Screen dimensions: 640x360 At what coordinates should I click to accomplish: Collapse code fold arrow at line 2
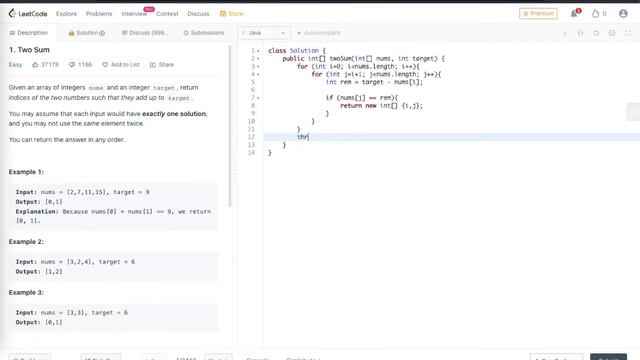258,59
